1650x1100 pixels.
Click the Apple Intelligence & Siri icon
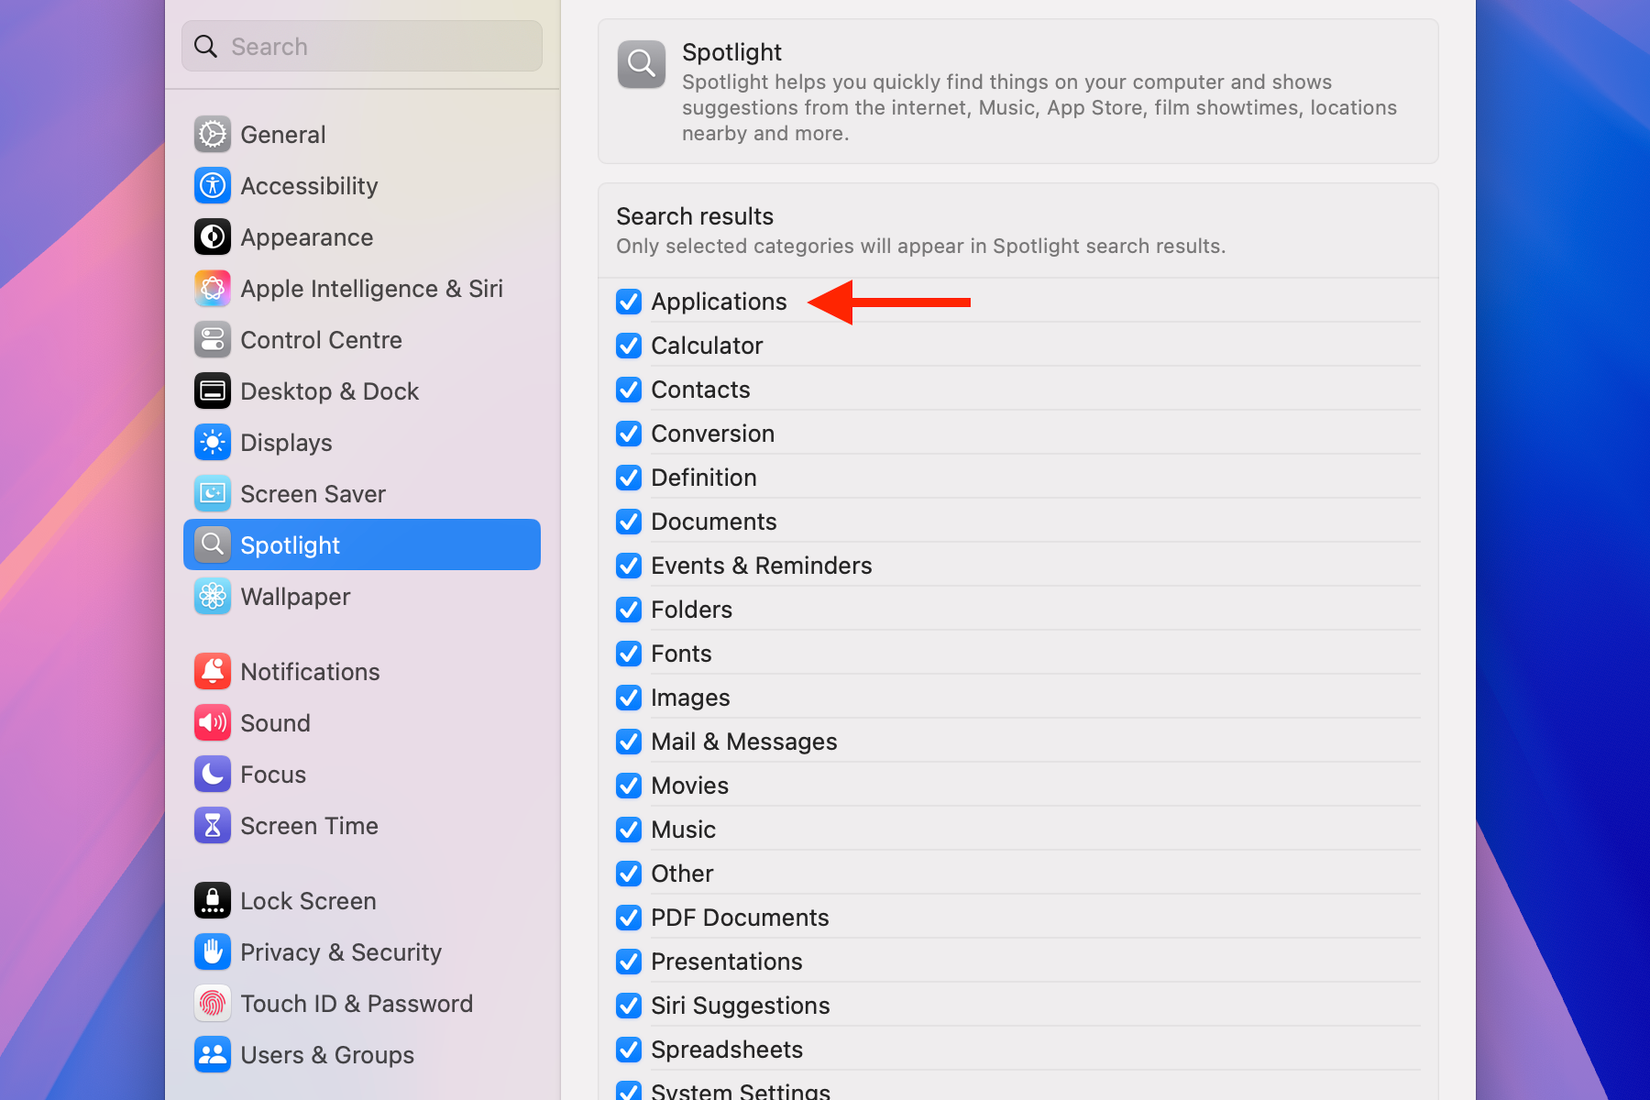tap(212, 288)
